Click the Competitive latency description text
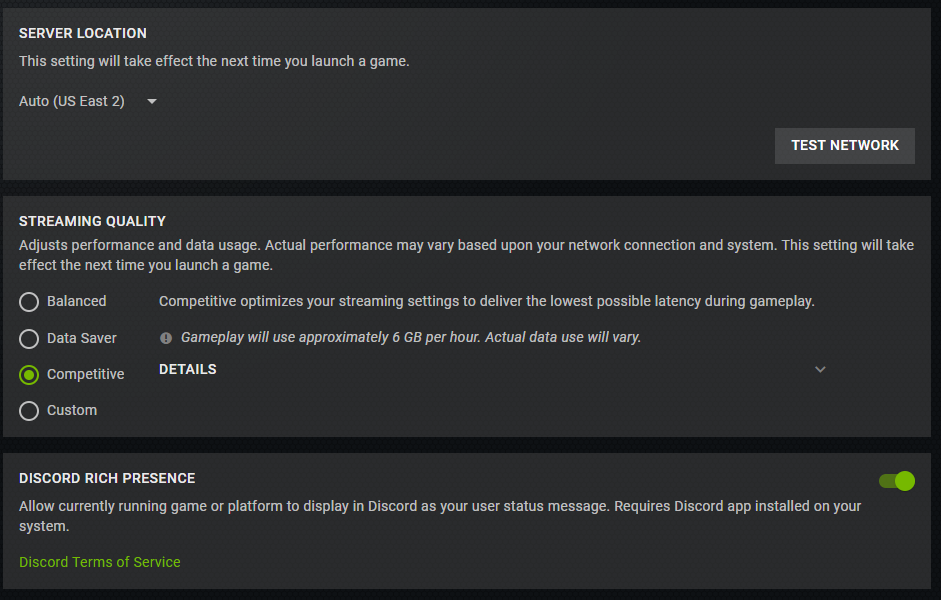Image resolution: width=941 pixels, height=600 pixels. (x=487, y=301)
